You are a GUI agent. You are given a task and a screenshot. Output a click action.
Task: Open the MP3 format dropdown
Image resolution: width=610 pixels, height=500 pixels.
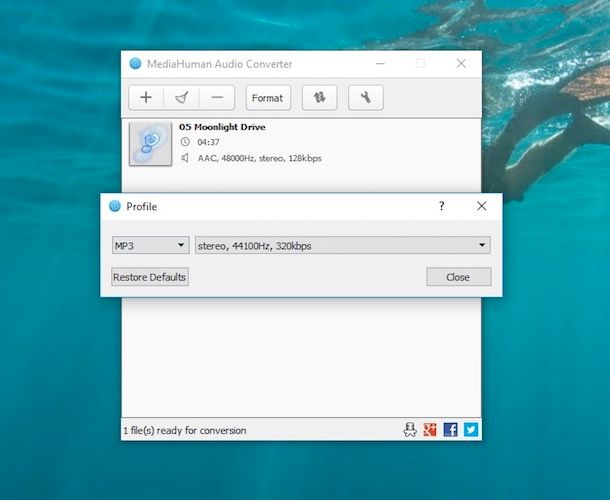click(151, 246)
